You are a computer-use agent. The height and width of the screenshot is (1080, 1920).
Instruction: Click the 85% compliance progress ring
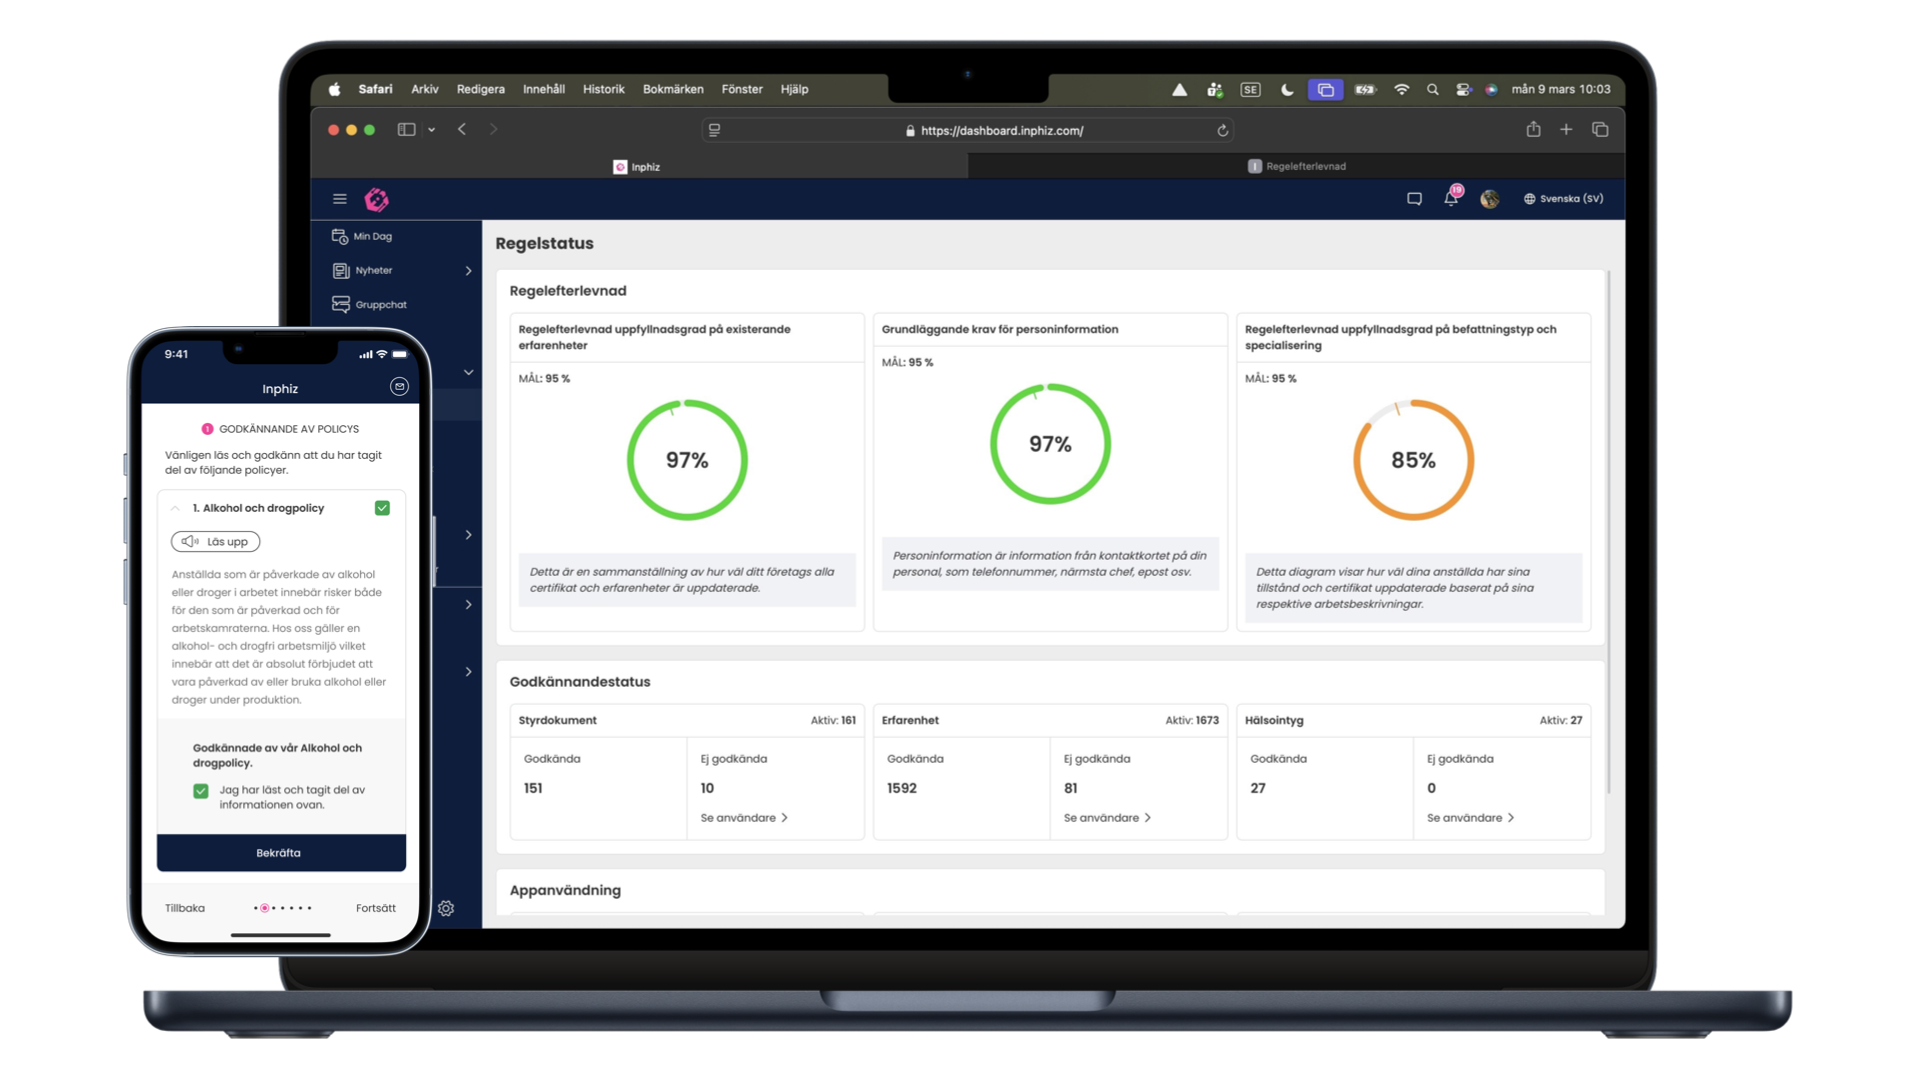[1413, 460]
